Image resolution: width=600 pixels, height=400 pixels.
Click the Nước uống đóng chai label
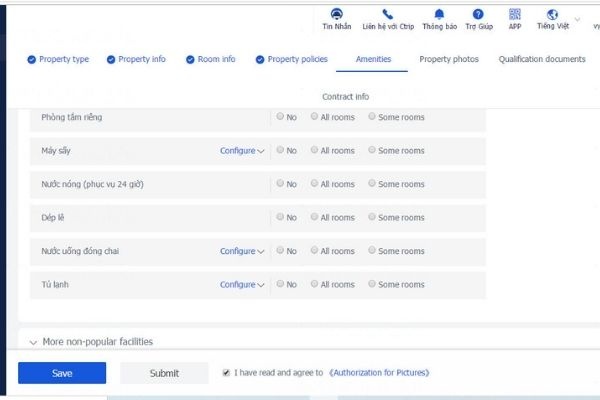pos(80,251)
